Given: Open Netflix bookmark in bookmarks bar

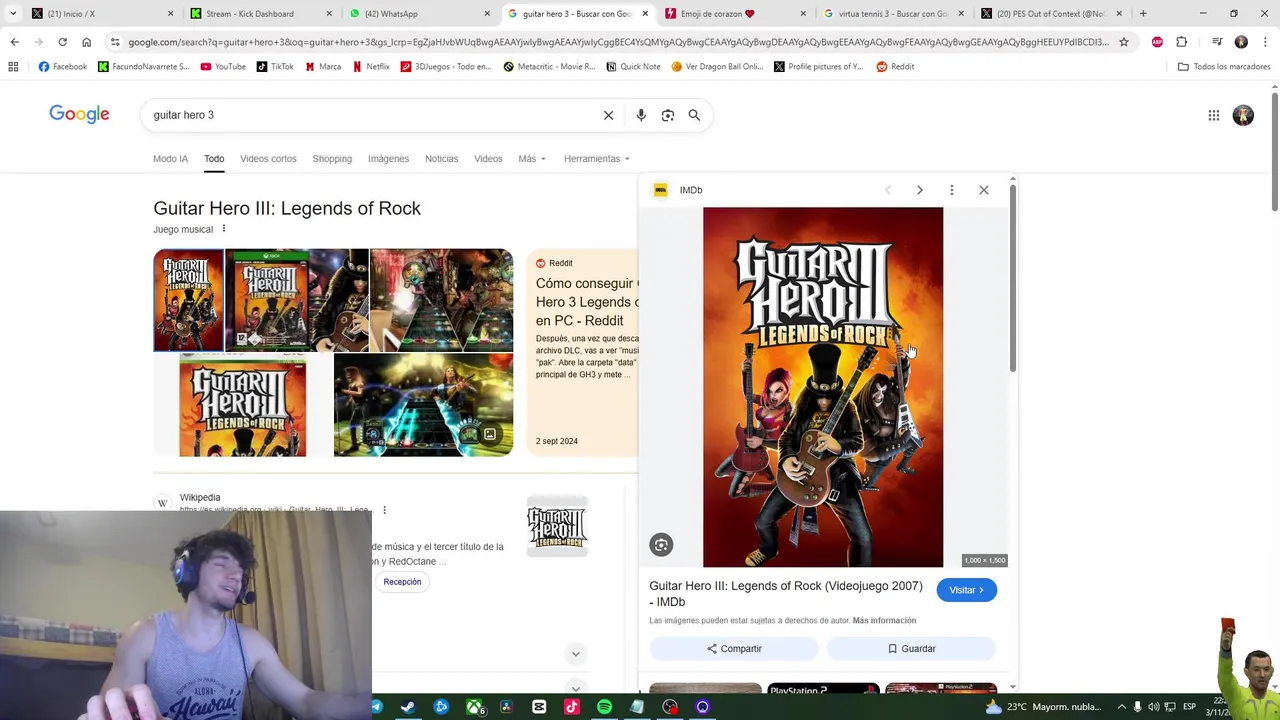Looking at the screenshot, I should pos(371,67).
